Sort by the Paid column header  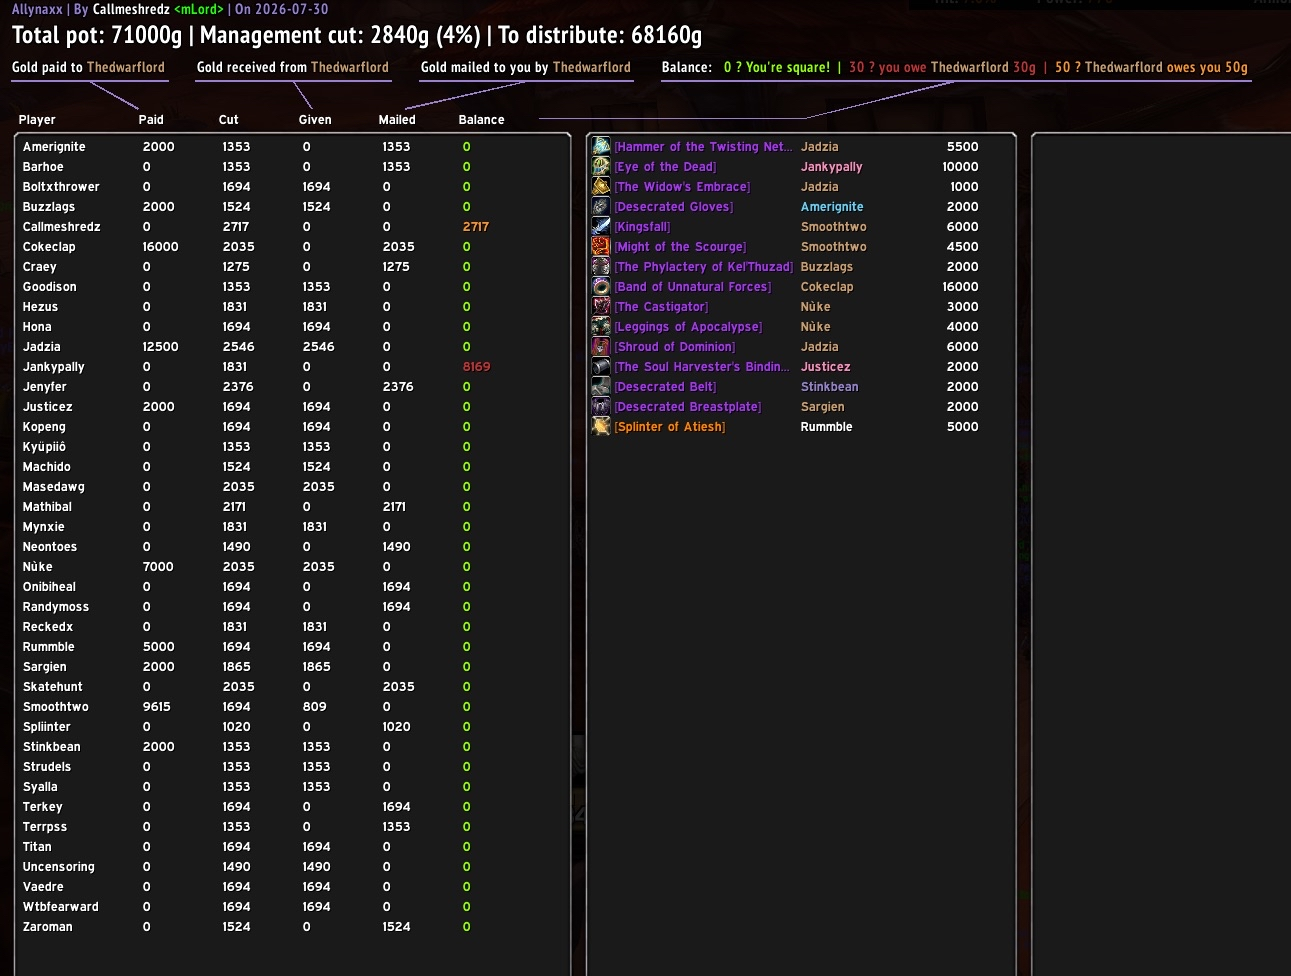pos(151,120)
